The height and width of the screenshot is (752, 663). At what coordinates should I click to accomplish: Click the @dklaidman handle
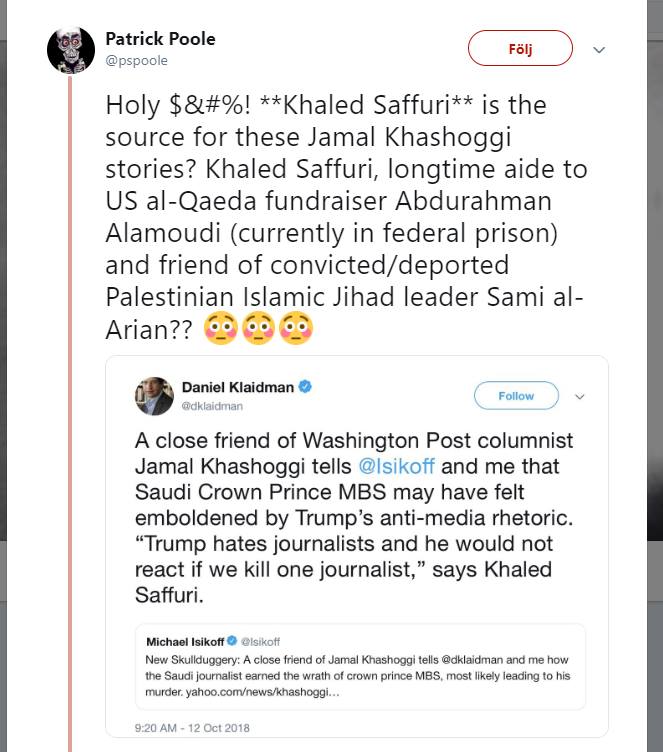point(212,406)
